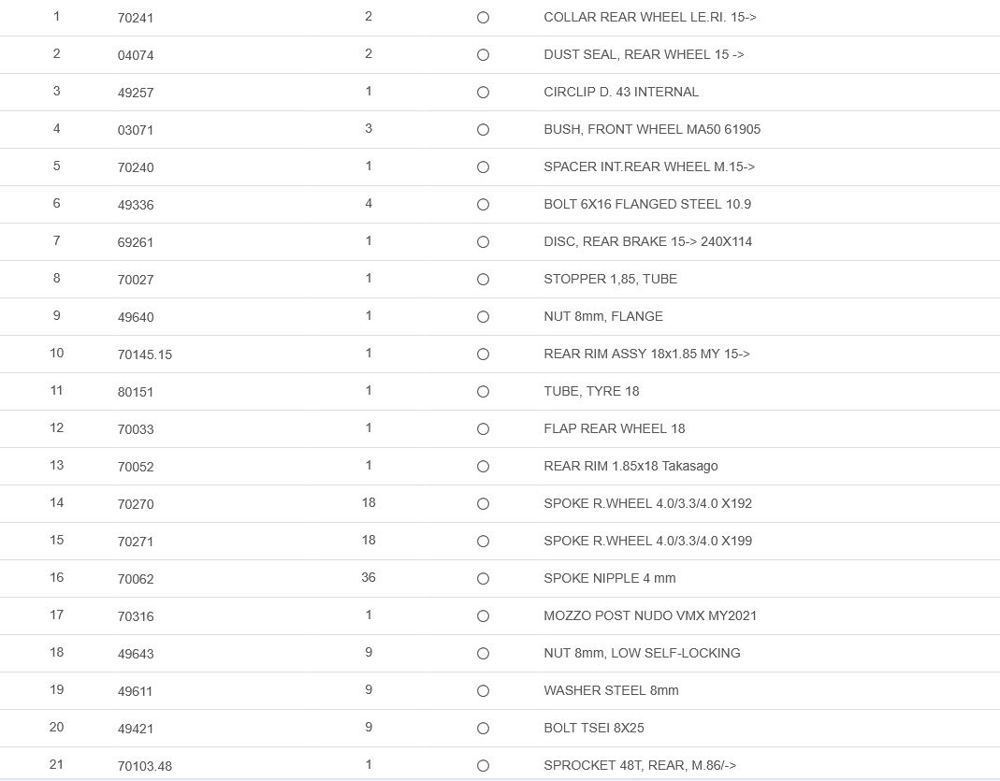
Task: Click the NUT 8mm, LOW SELF-LOCKING description
Action: [x=642, y=653]
